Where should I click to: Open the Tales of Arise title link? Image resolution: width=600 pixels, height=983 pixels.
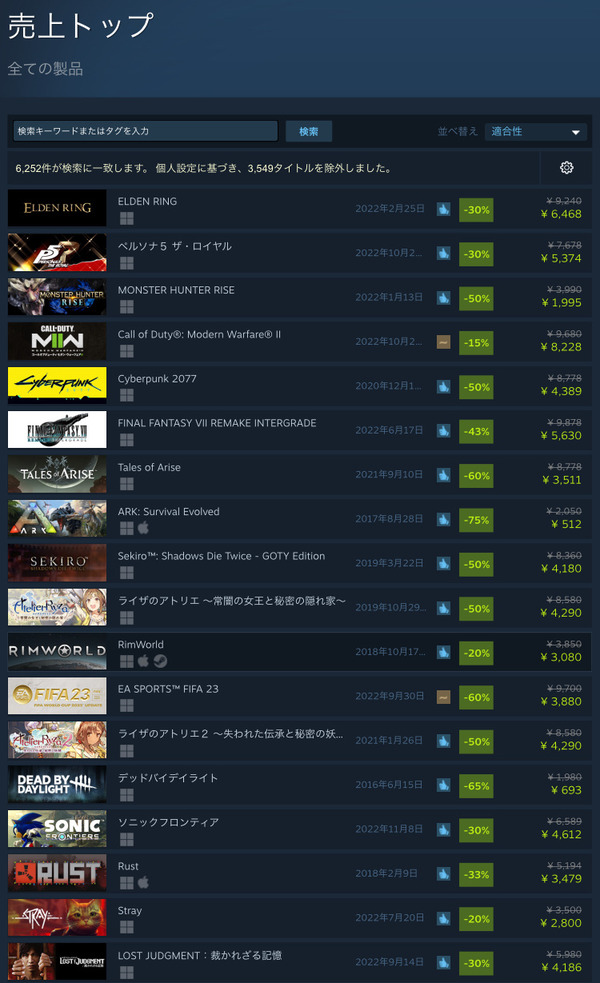click(x=149, y=468)
